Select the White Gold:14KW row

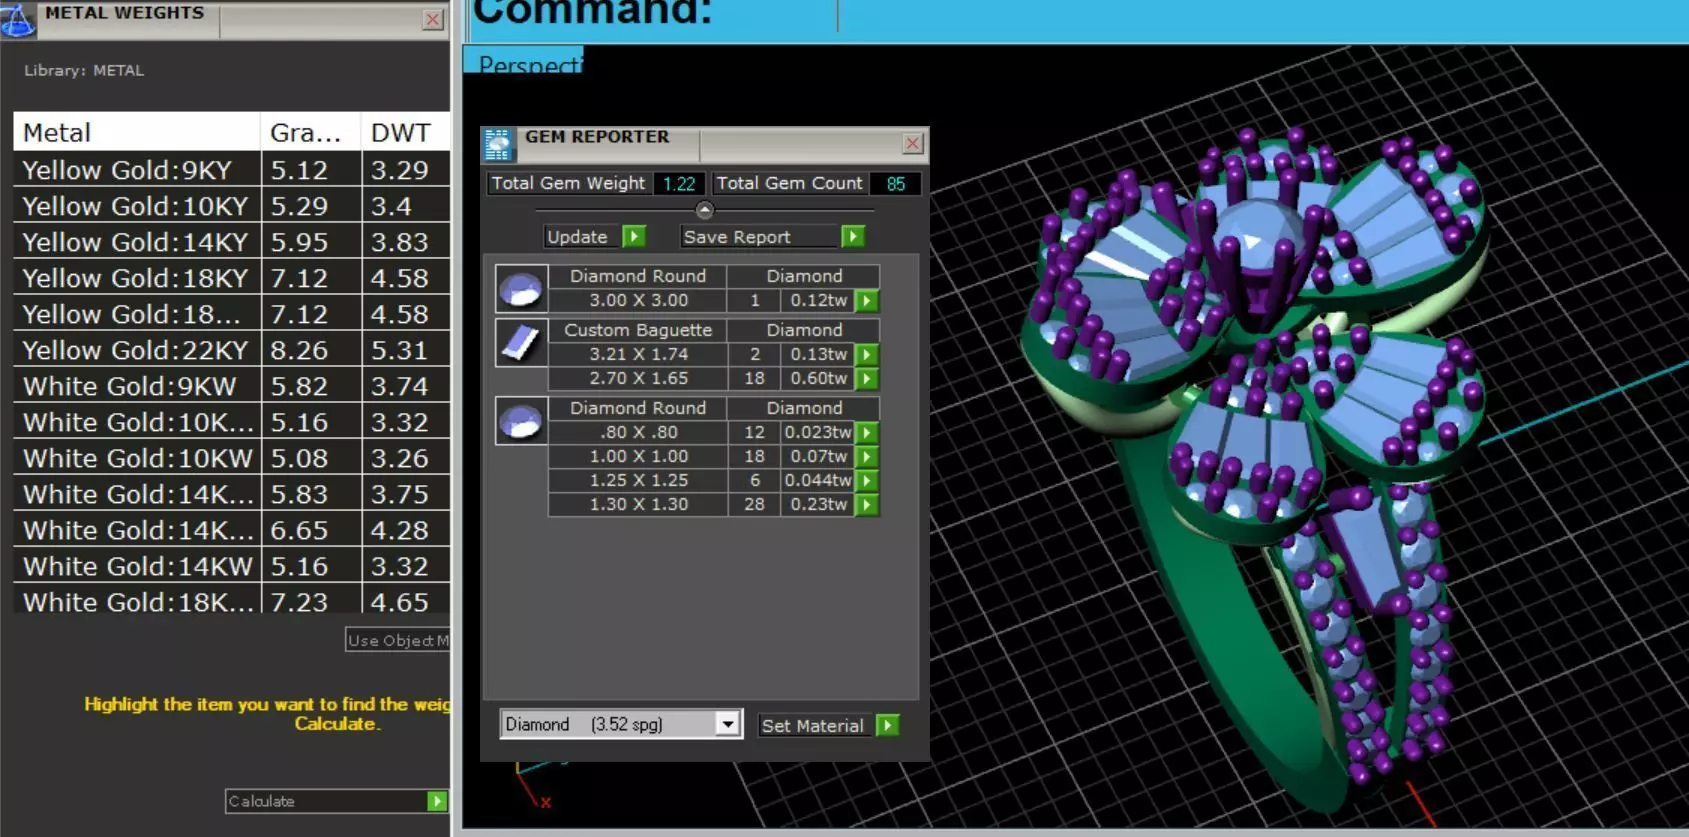pos(232,566)
